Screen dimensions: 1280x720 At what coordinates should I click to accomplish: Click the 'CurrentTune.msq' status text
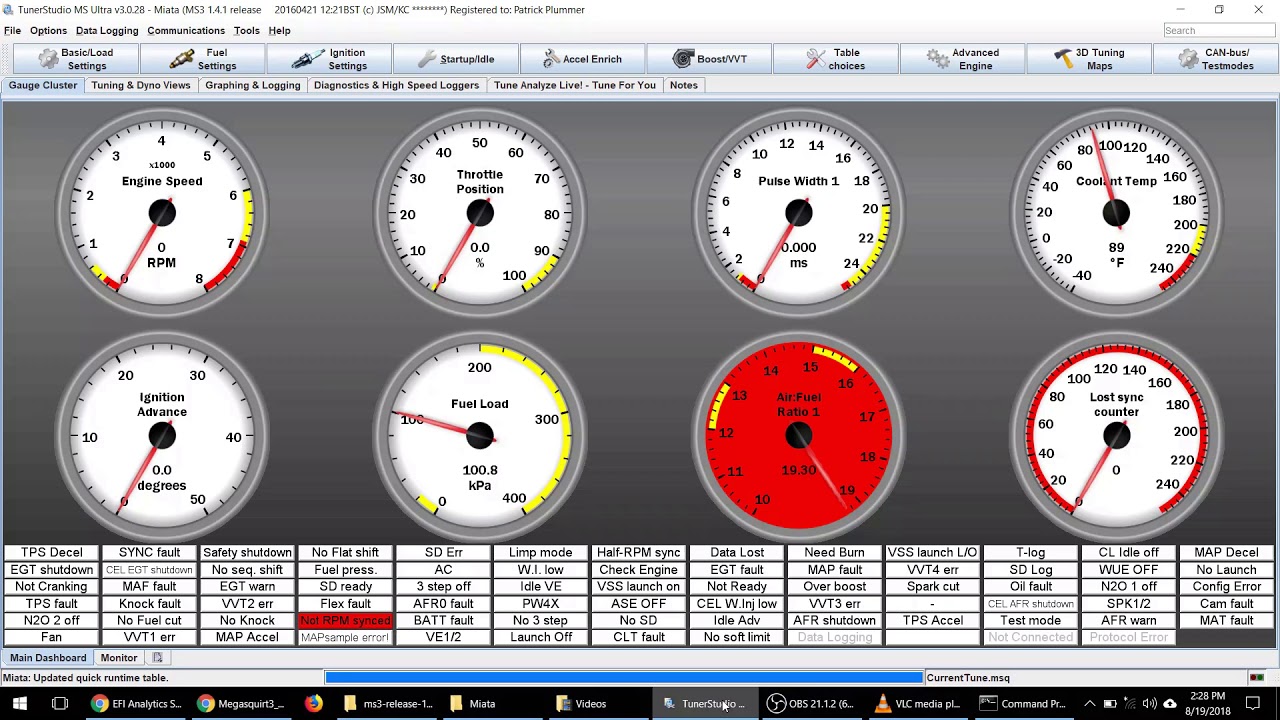[968, 678]
